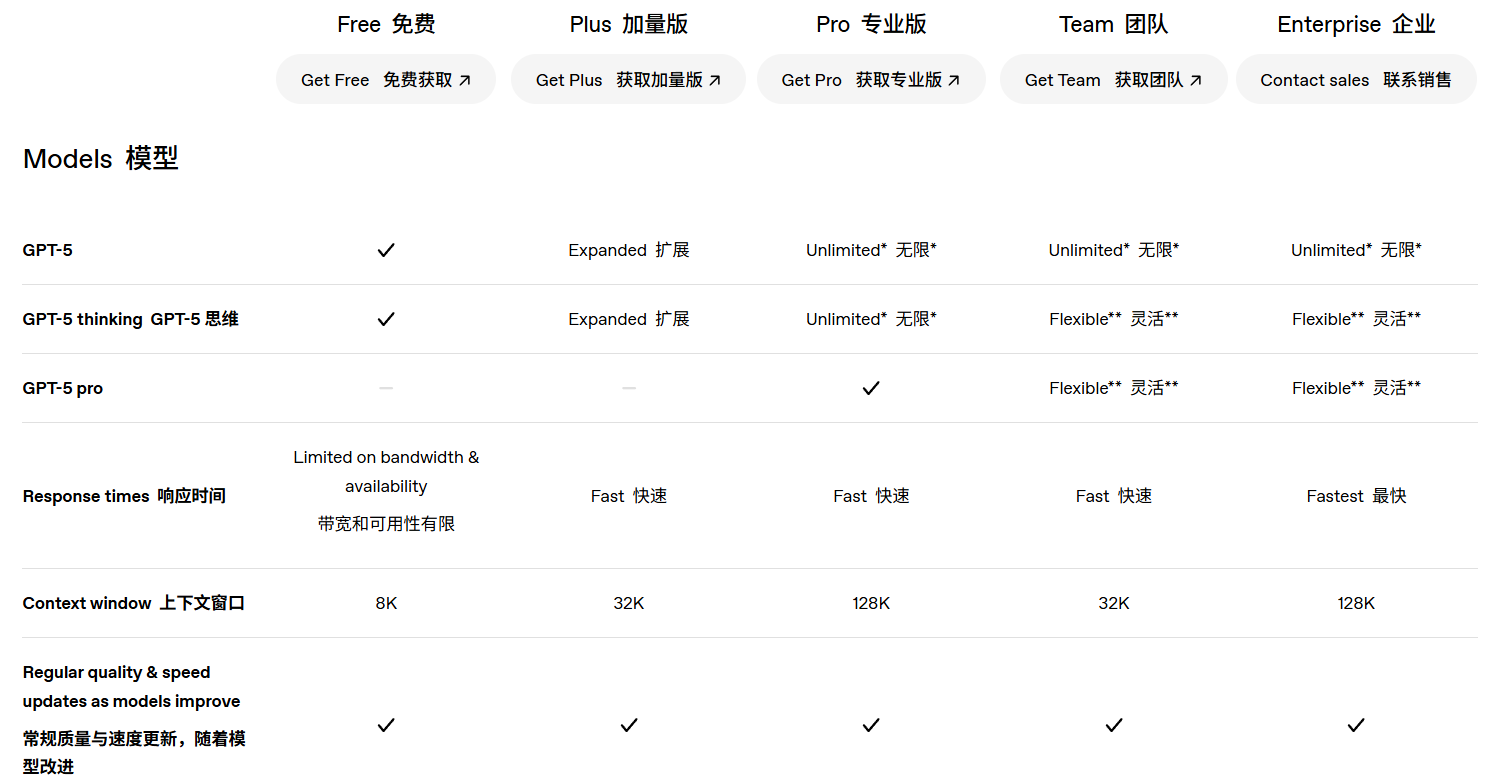Click the arrow icon on Get Free
This screenshot has width=1501, height=781.
click(x=465, y=81)
